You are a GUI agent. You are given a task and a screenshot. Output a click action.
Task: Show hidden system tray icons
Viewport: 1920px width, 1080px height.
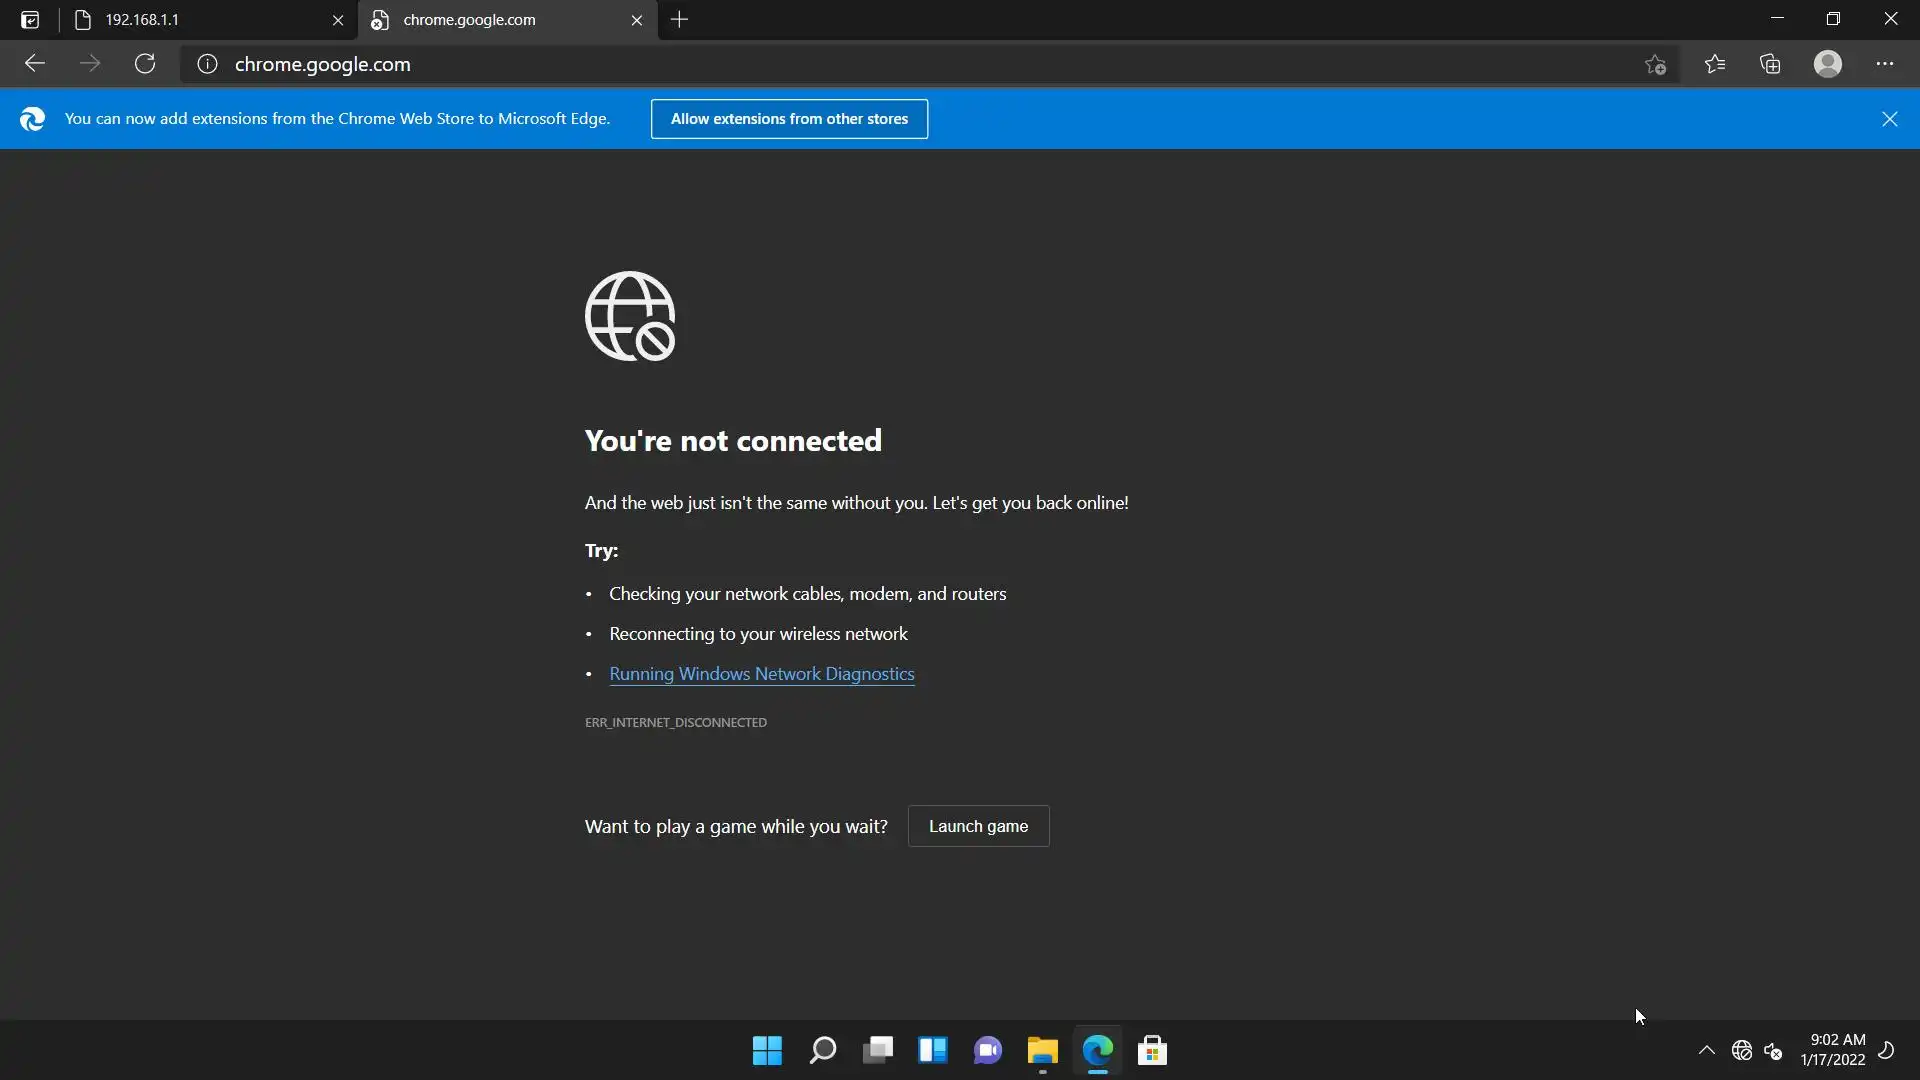click(x=1707, y=1050)
